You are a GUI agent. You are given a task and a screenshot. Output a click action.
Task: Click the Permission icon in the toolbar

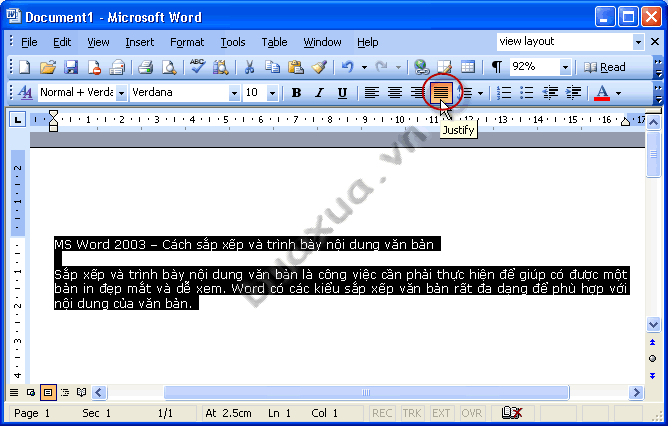coord(94,67)
